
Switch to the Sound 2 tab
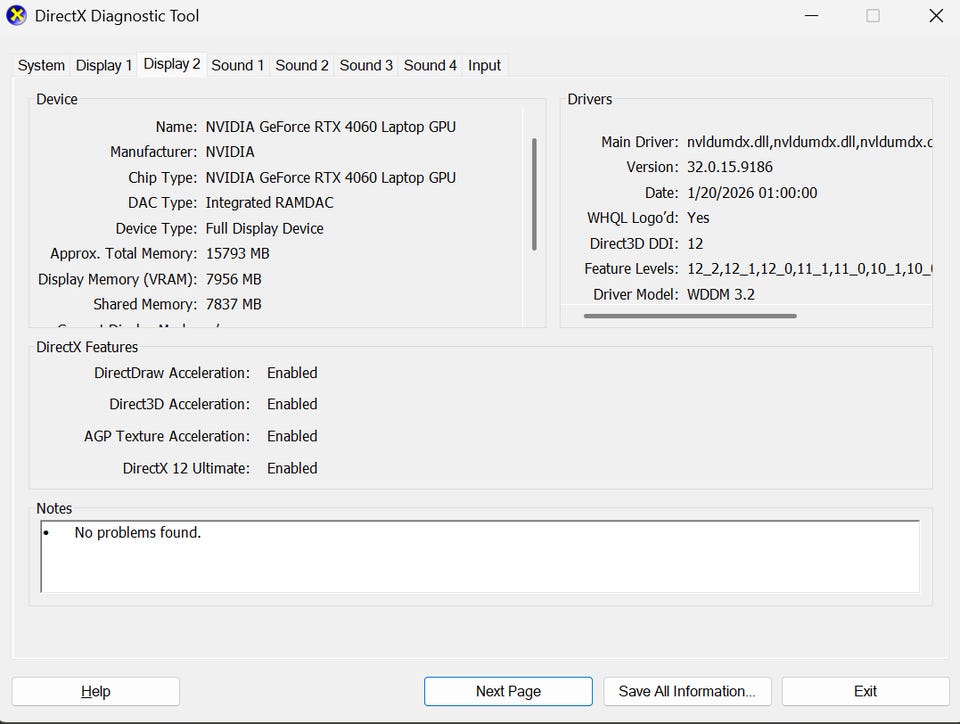click(302, 65)
